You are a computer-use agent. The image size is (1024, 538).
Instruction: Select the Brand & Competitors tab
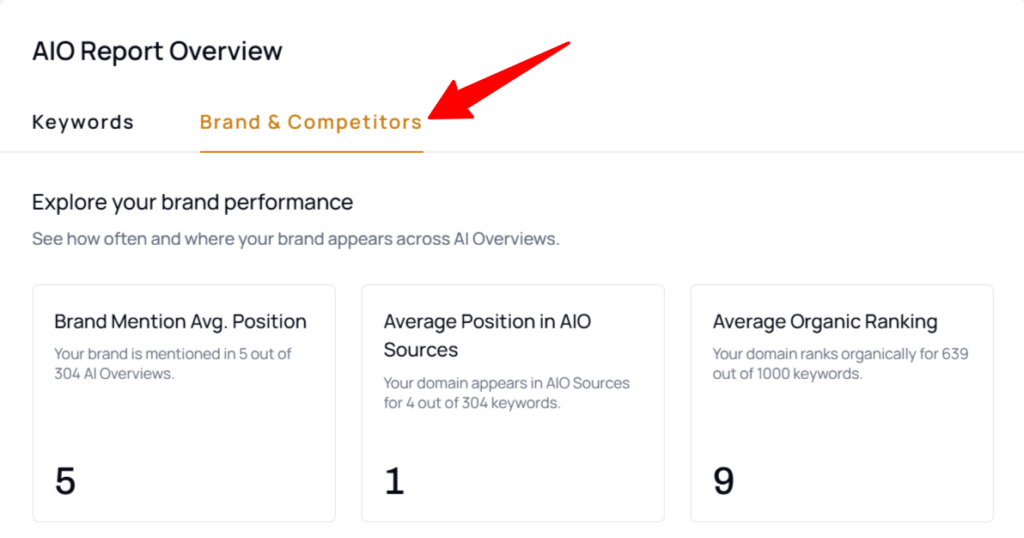(310, 123)
